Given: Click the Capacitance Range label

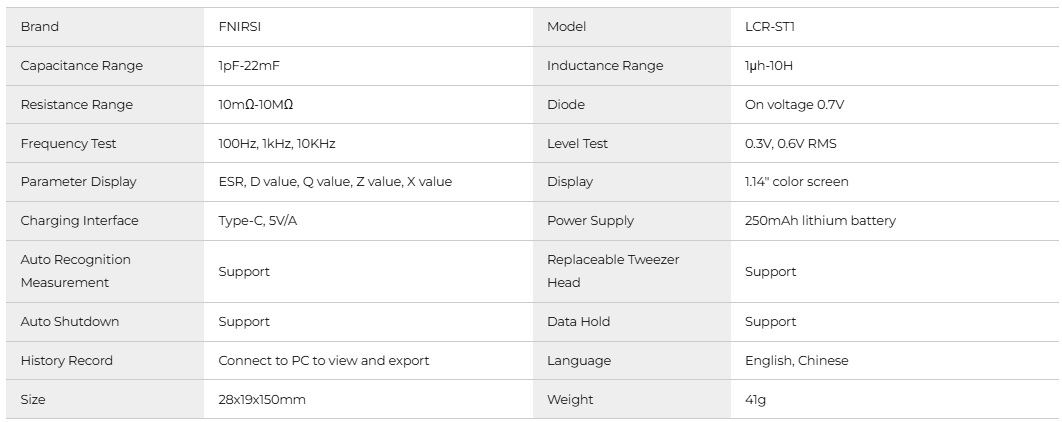Looking at the screenshot, I should tap(82, 66).
